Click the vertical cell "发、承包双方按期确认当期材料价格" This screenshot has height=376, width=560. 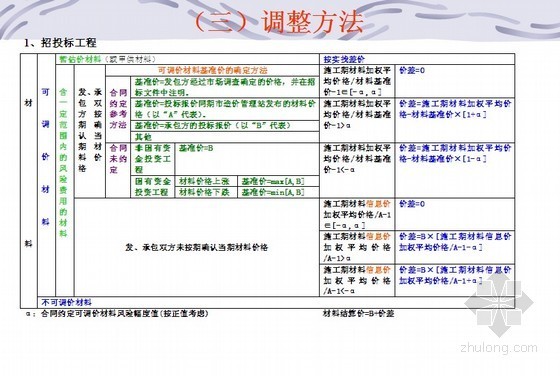90,130
